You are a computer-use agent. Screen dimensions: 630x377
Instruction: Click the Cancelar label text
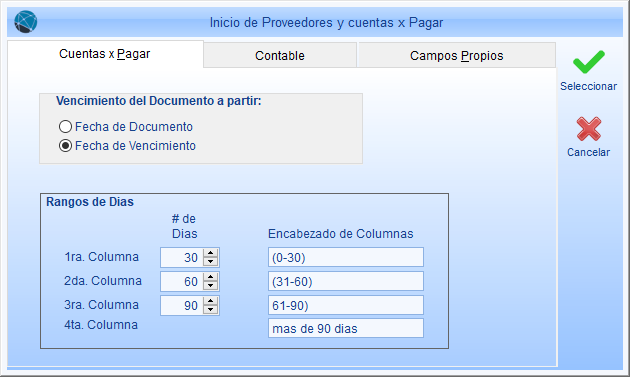tap(588, 152)
